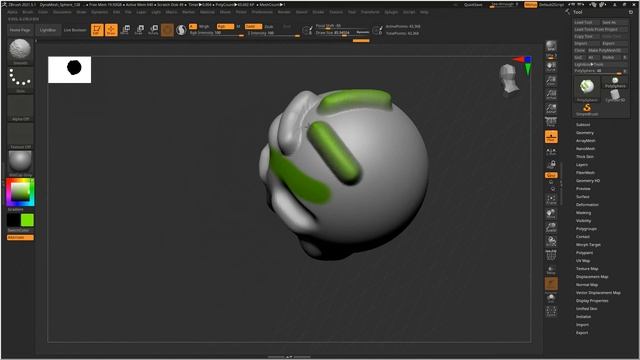Open the Preferences menu
Image resolution: width=640 pixels, height=360 pixels.
click(x=262, y=12)
